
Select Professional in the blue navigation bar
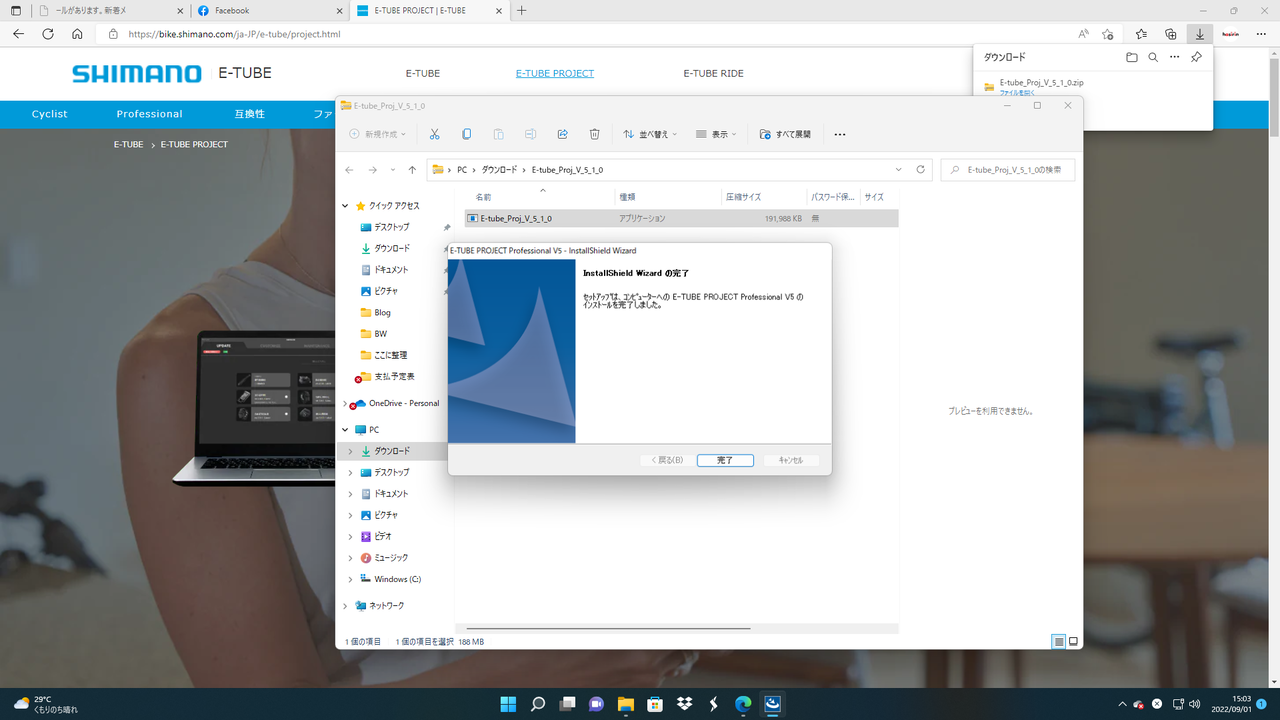point(149,114)
